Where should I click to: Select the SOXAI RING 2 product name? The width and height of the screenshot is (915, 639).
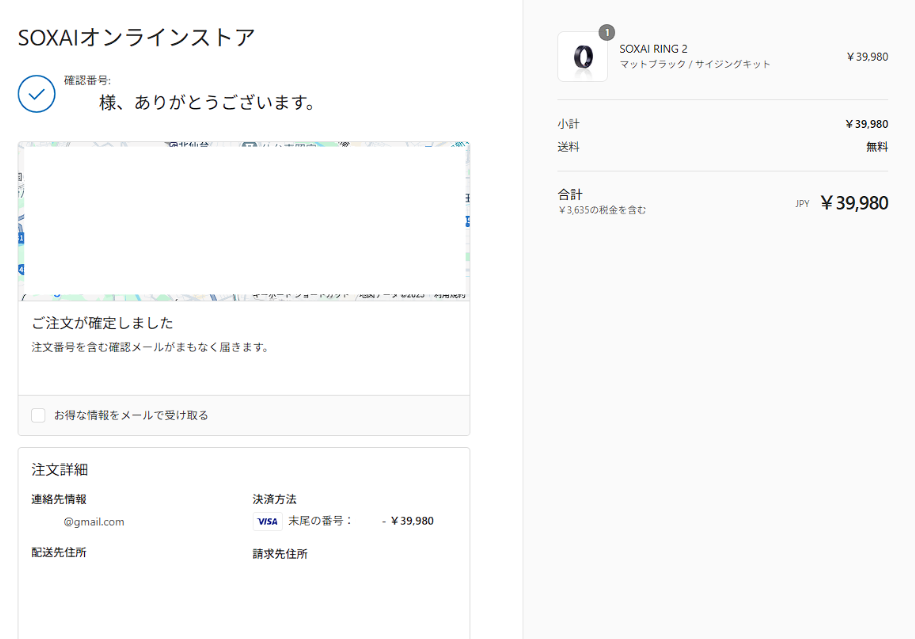tap(654, 49)
